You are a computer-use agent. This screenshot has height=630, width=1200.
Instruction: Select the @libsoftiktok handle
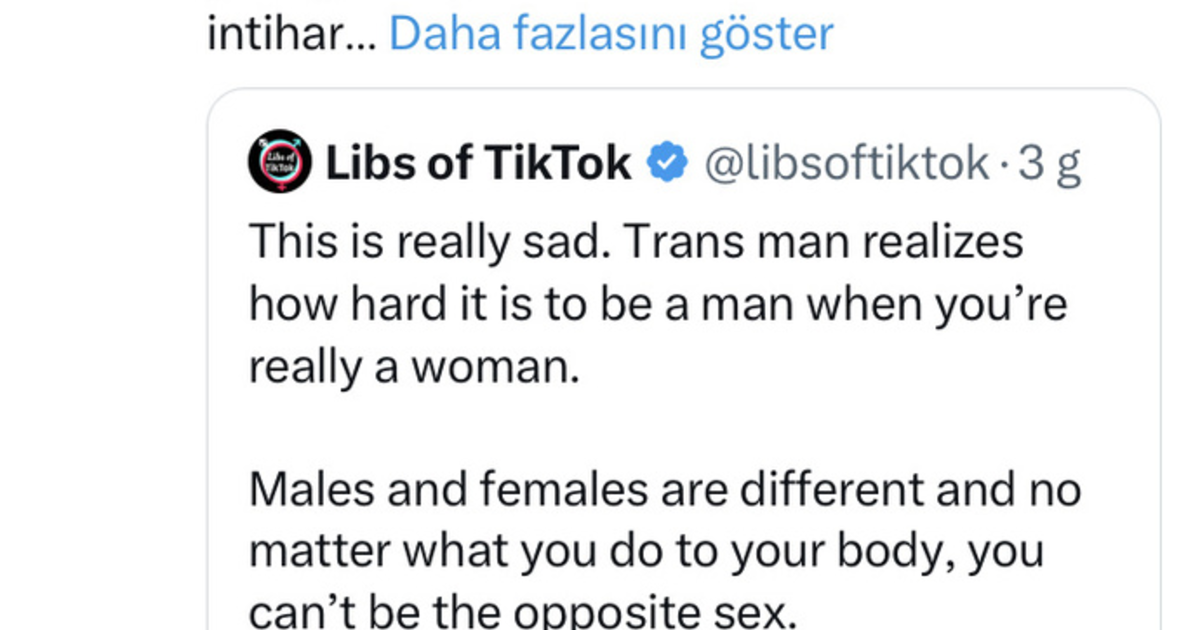(847, 162)
